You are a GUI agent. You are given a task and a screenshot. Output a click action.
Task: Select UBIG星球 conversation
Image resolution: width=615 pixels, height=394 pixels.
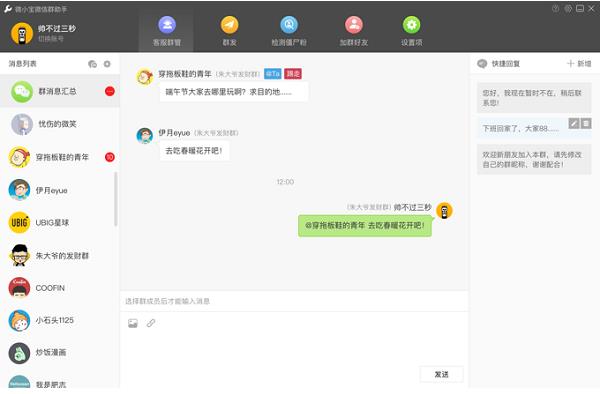tap(60, 223)
